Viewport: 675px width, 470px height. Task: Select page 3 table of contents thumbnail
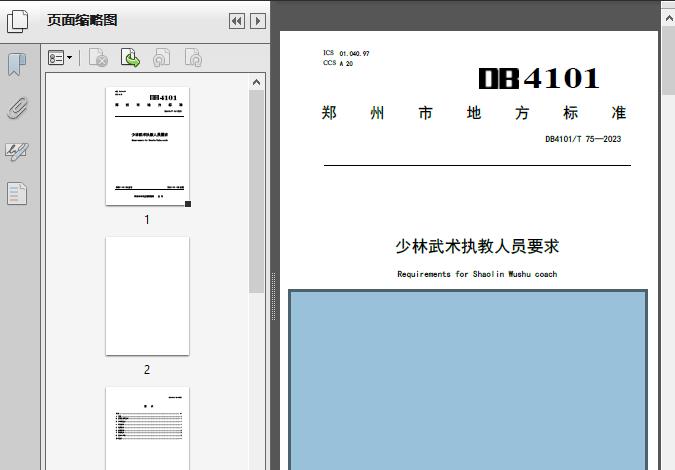click(147, 428)
